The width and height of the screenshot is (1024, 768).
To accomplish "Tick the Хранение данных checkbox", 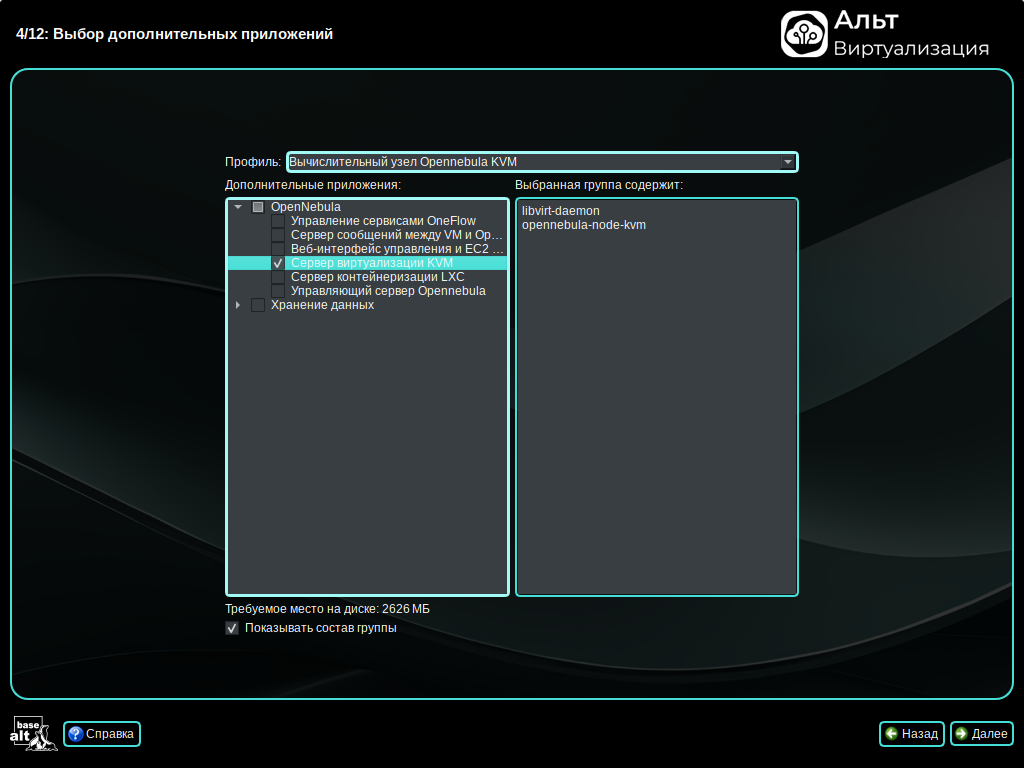I will point(258,305).
